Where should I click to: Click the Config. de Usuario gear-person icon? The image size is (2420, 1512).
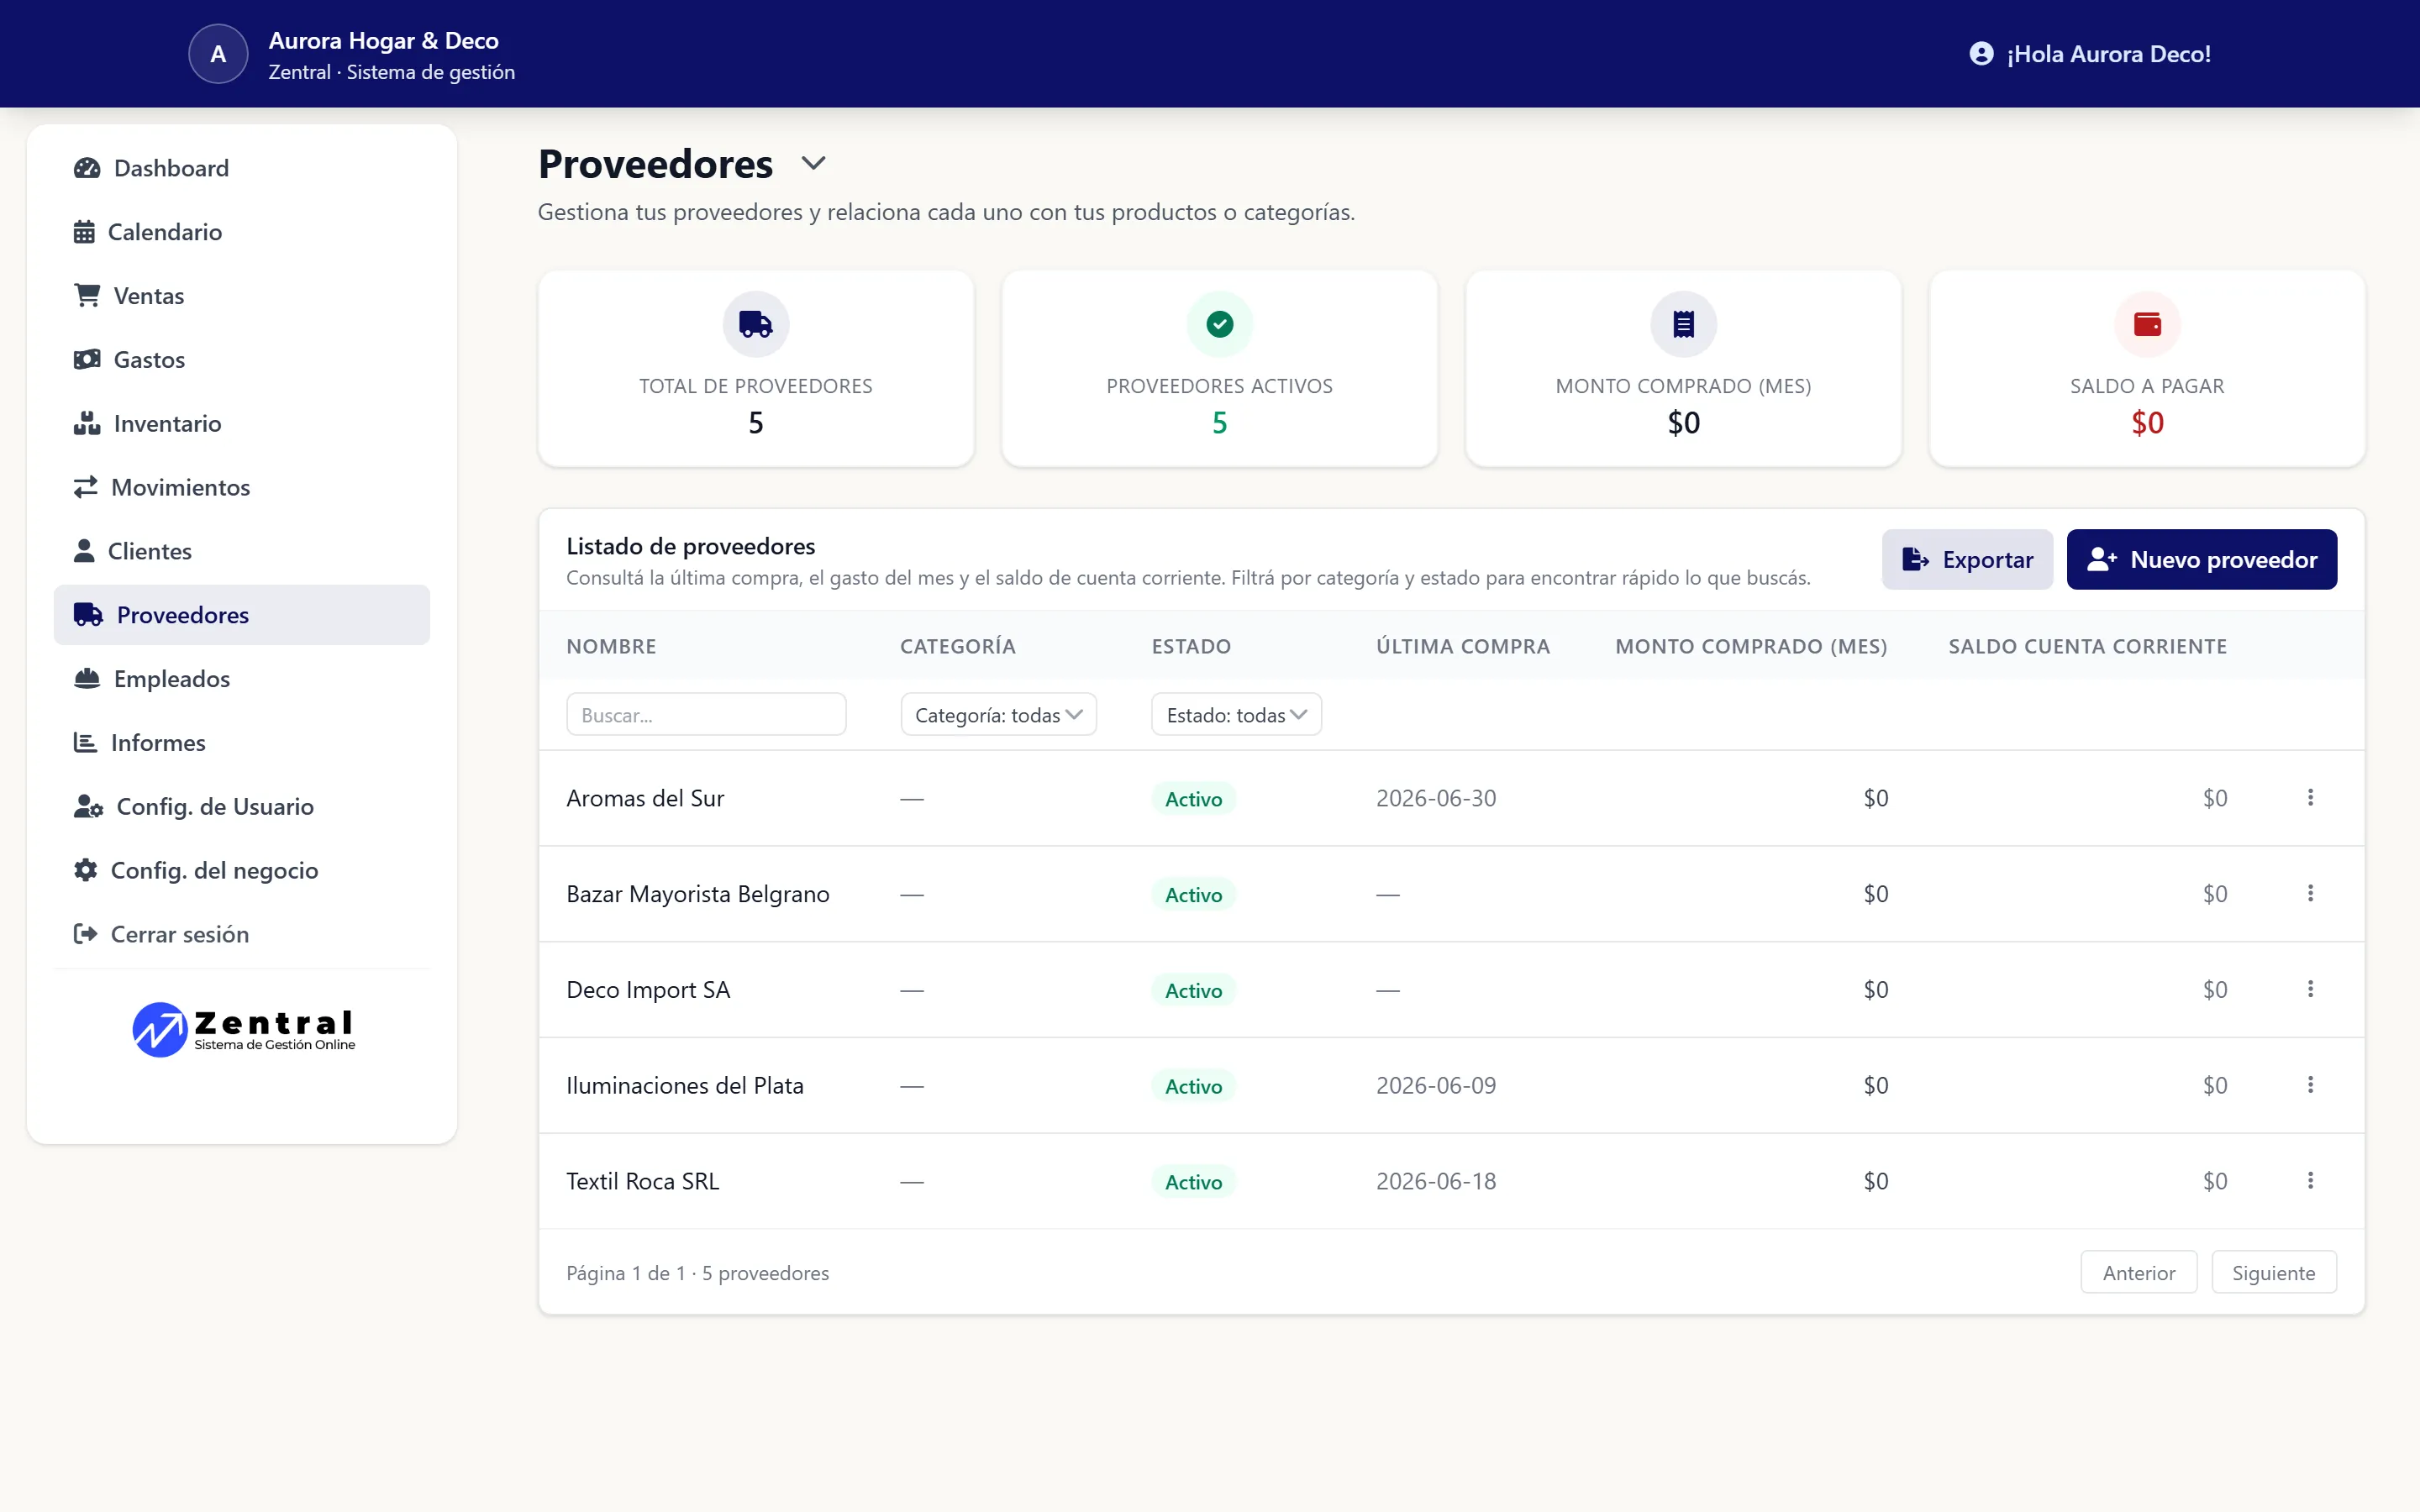point(89,806)
